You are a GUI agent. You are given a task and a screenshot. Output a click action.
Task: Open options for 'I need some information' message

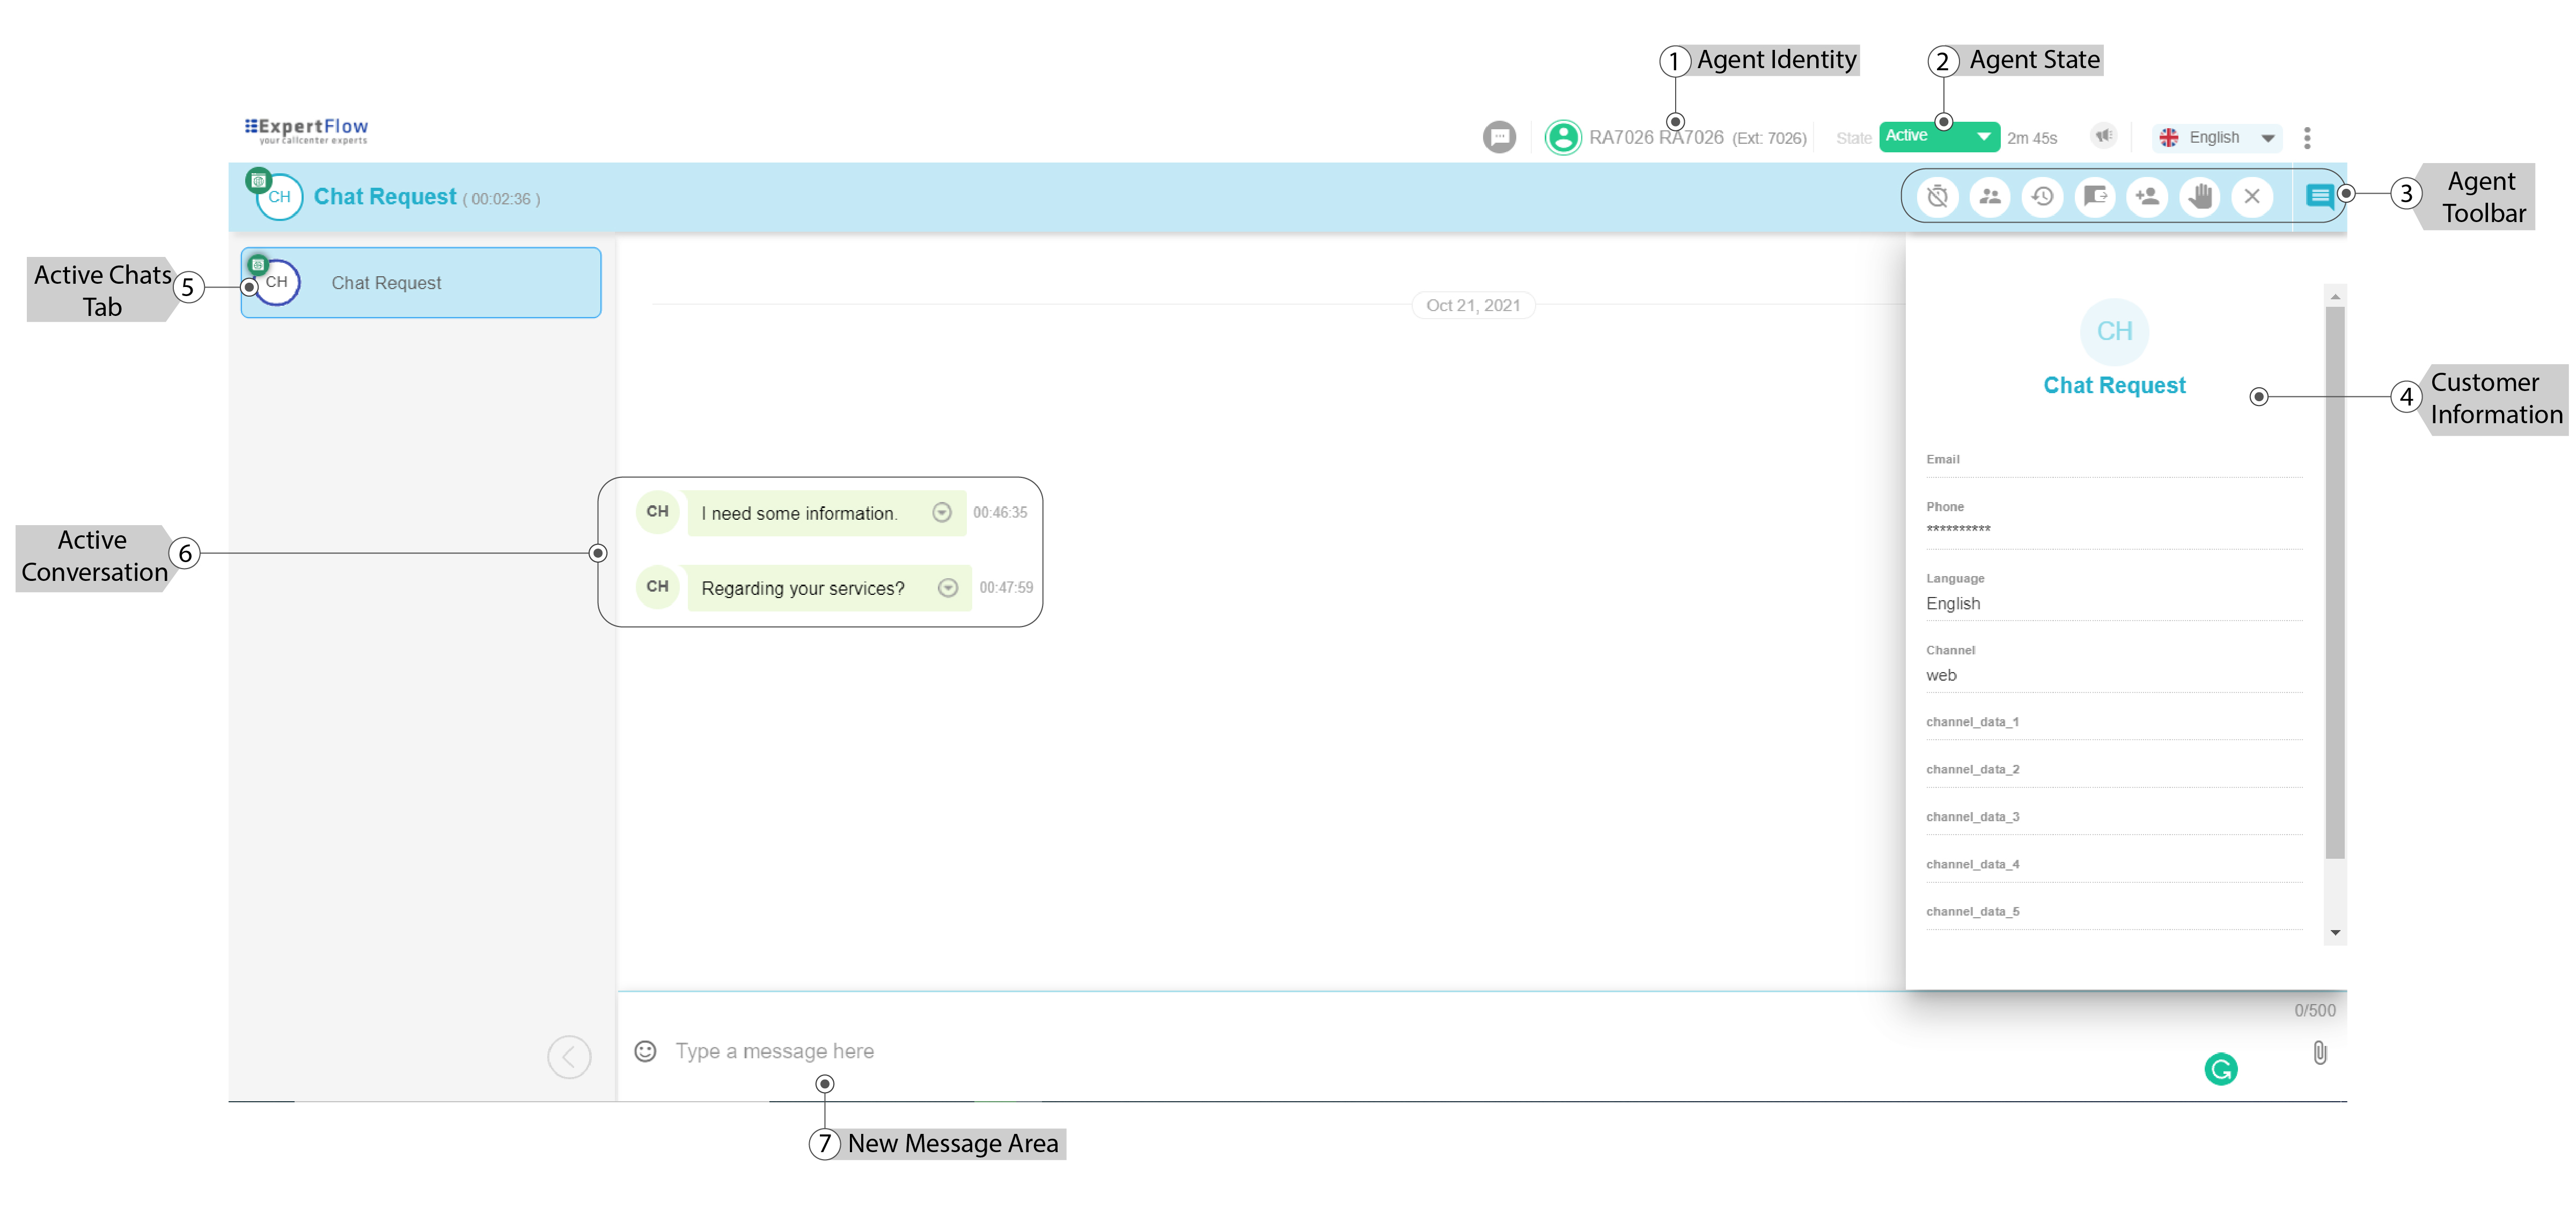point(941,513)
